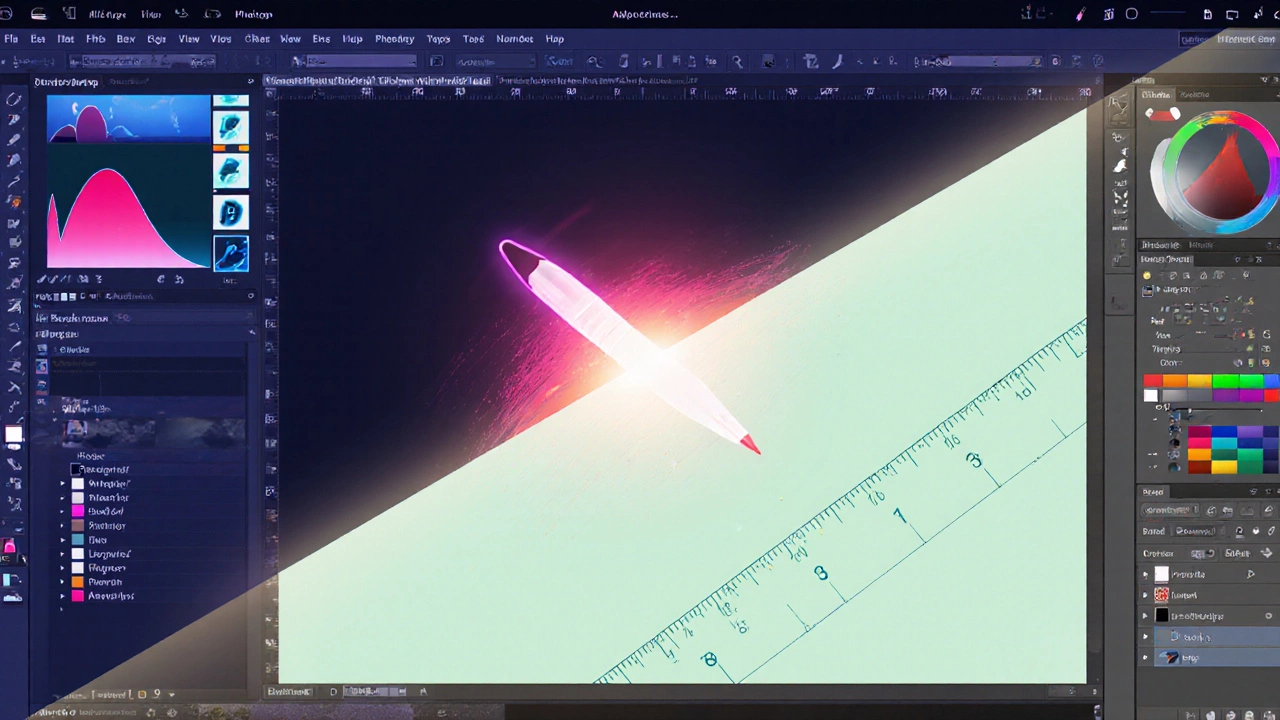Open the rightmost Hap menu in the menu bar
The image size is (1280, 720).
[554, 39]
